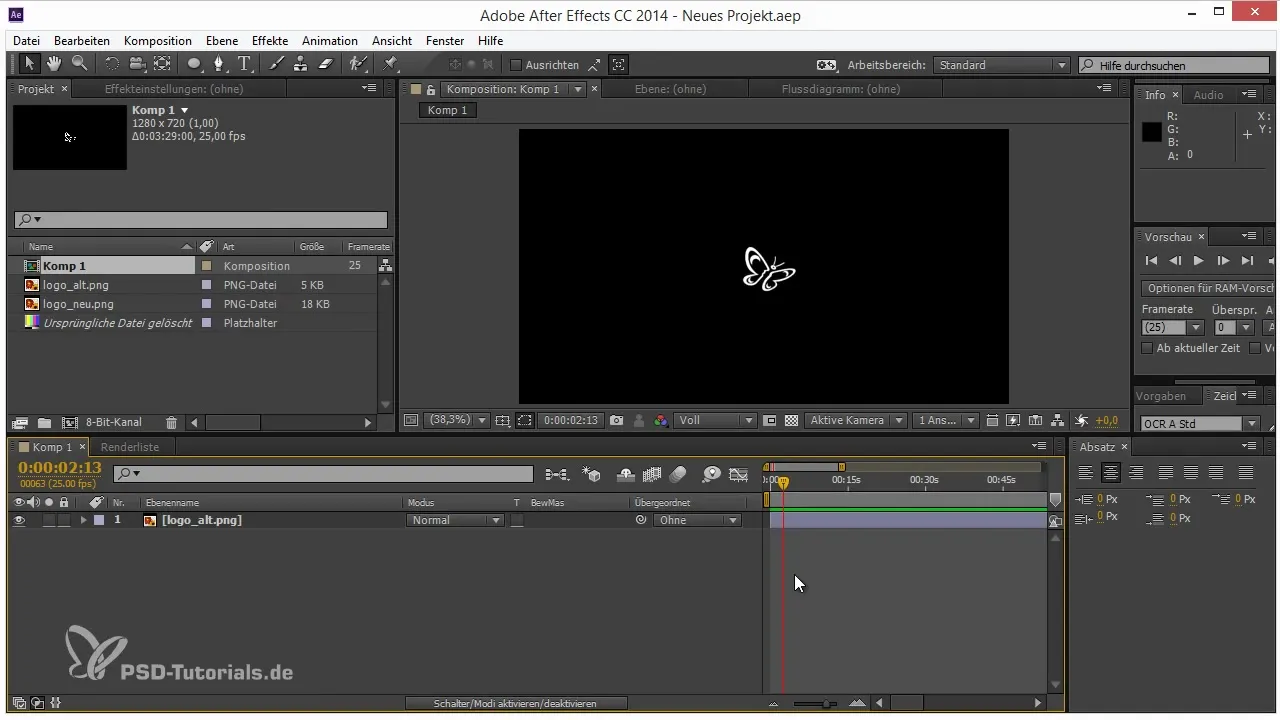Select logo_neu.png in the Project panel
The width and height of the screenshot is (1280, 720).
[x=78, y=304]
